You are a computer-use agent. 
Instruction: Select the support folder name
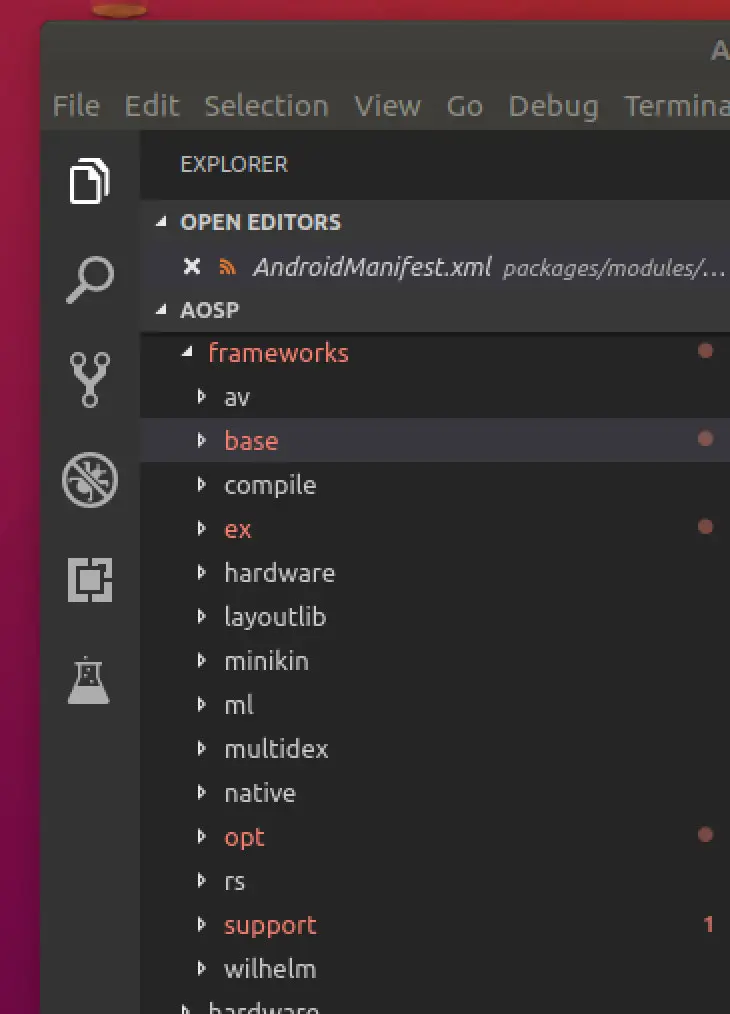270,926
